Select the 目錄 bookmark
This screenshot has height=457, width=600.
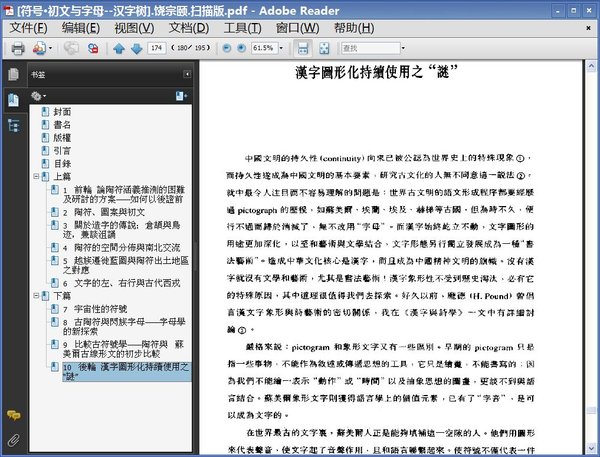pos(62,164)
